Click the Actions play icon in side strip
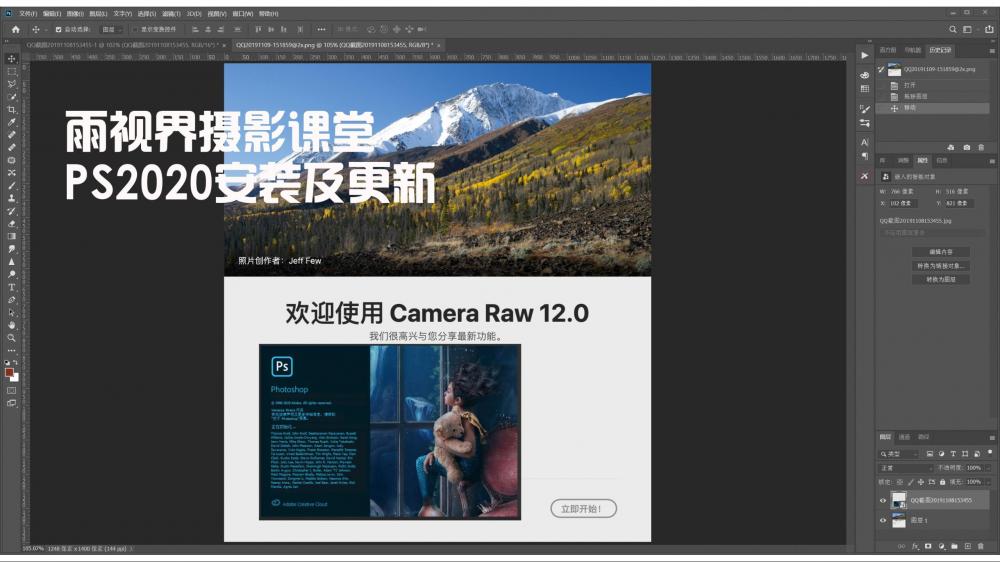The width and height of the screenshot is (1000, 562). pyautogui.click(x=865, y=55)
